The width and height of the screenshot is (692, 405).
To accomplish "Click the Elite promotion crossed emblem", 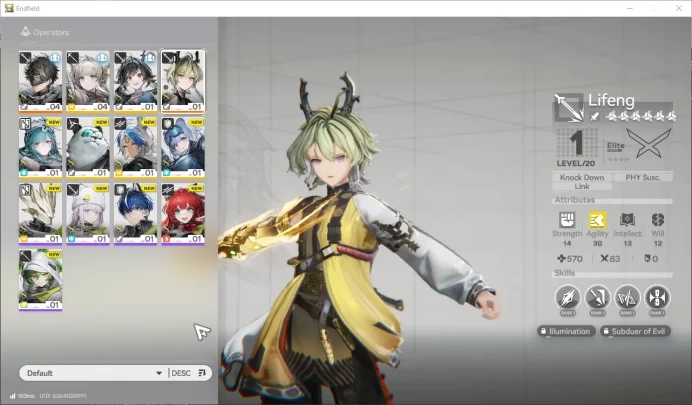I will (x=649, y=143).
